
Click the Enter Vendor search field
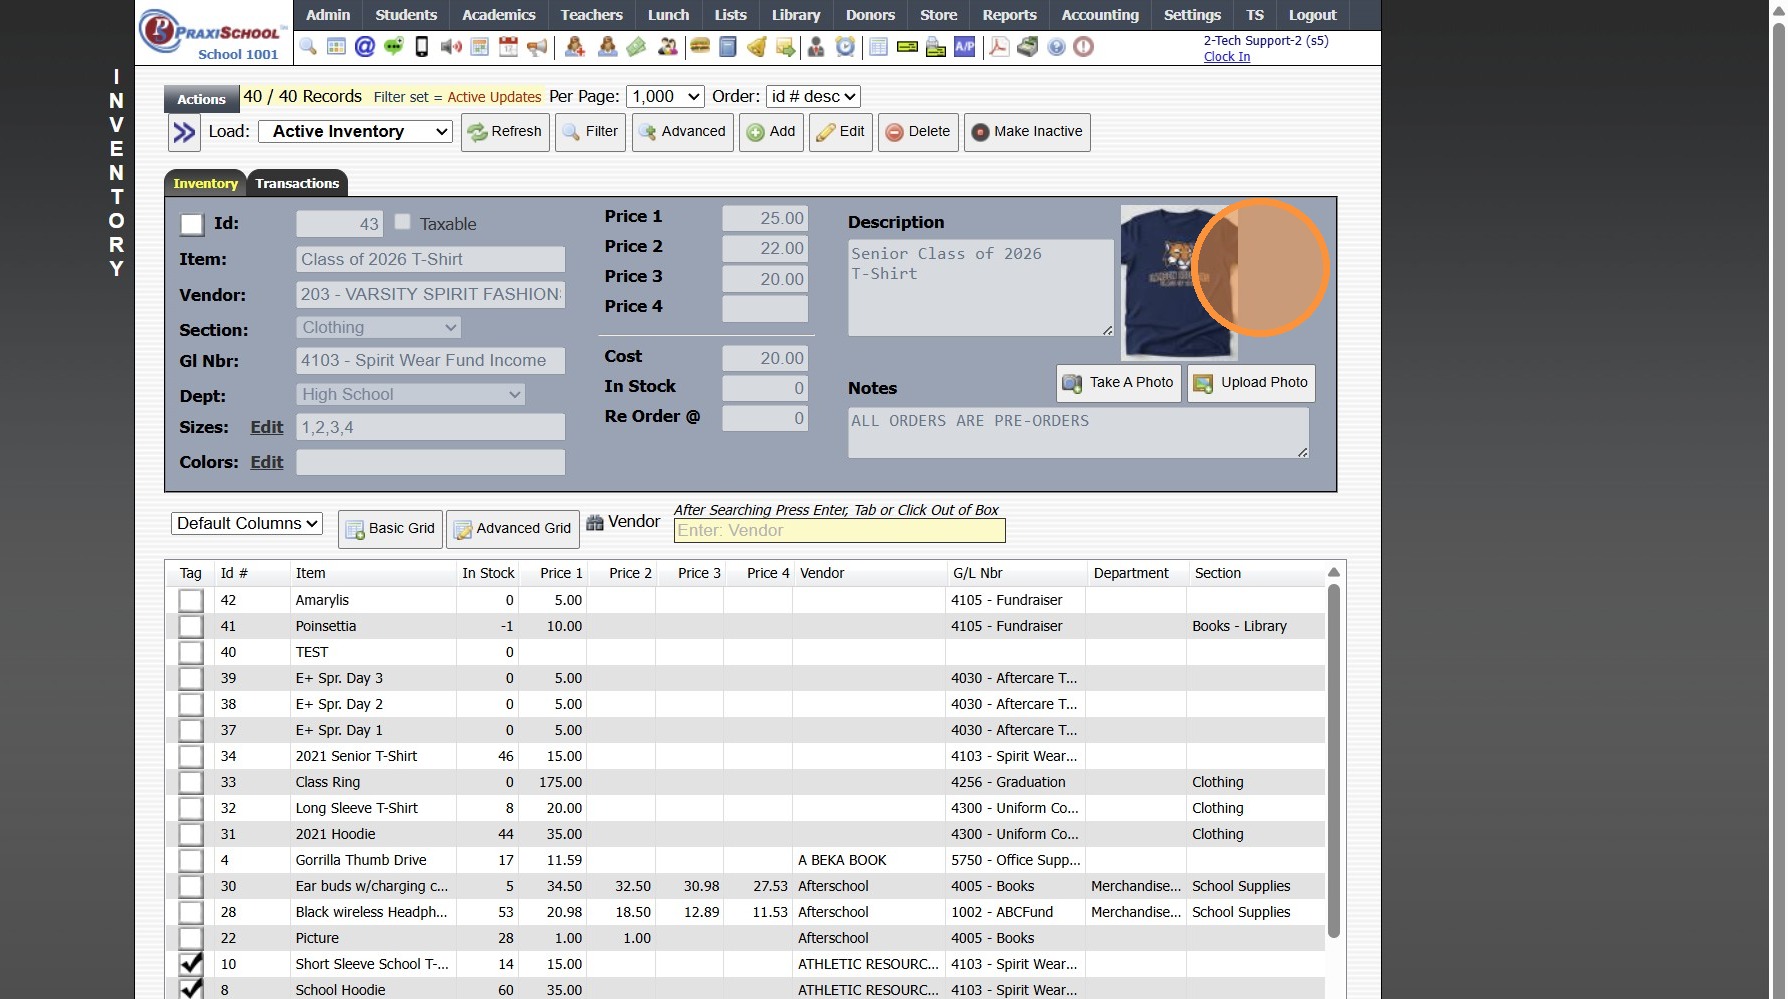point(839,531)
